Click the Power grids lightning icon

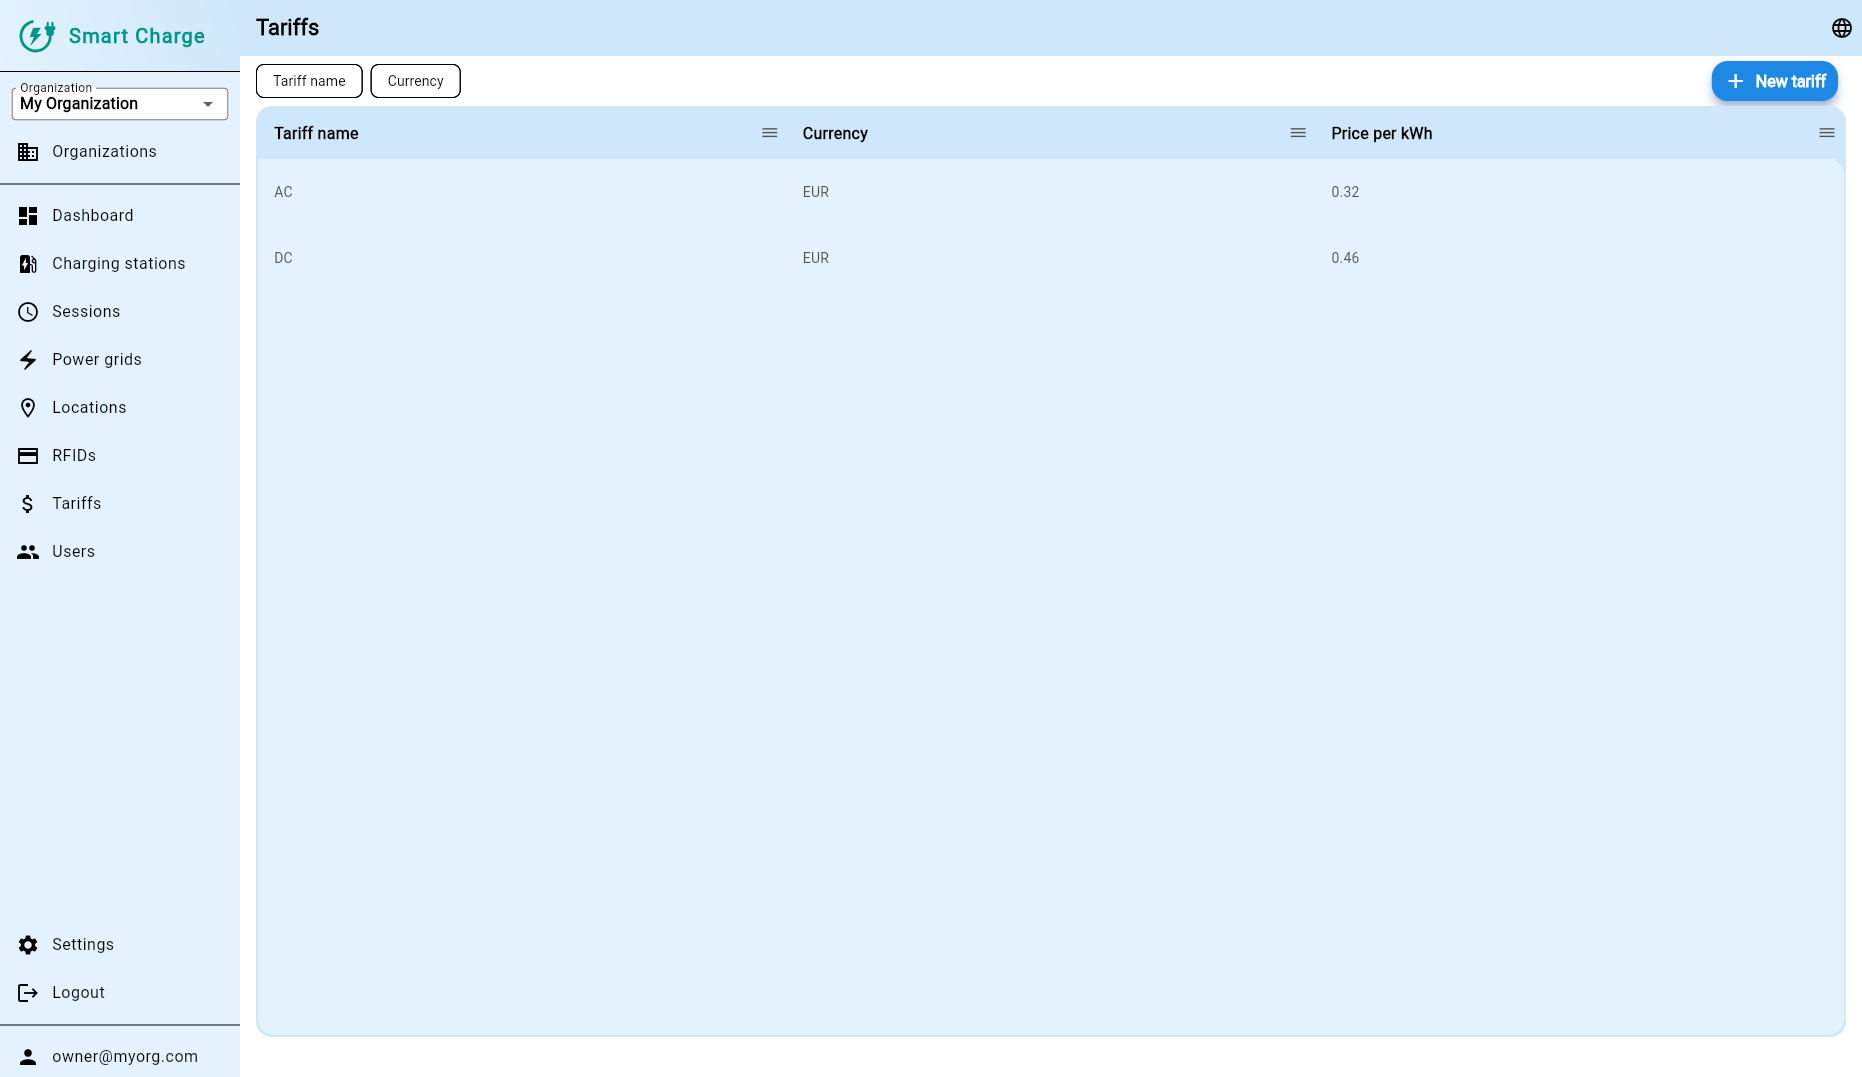[x=28, y=360]
